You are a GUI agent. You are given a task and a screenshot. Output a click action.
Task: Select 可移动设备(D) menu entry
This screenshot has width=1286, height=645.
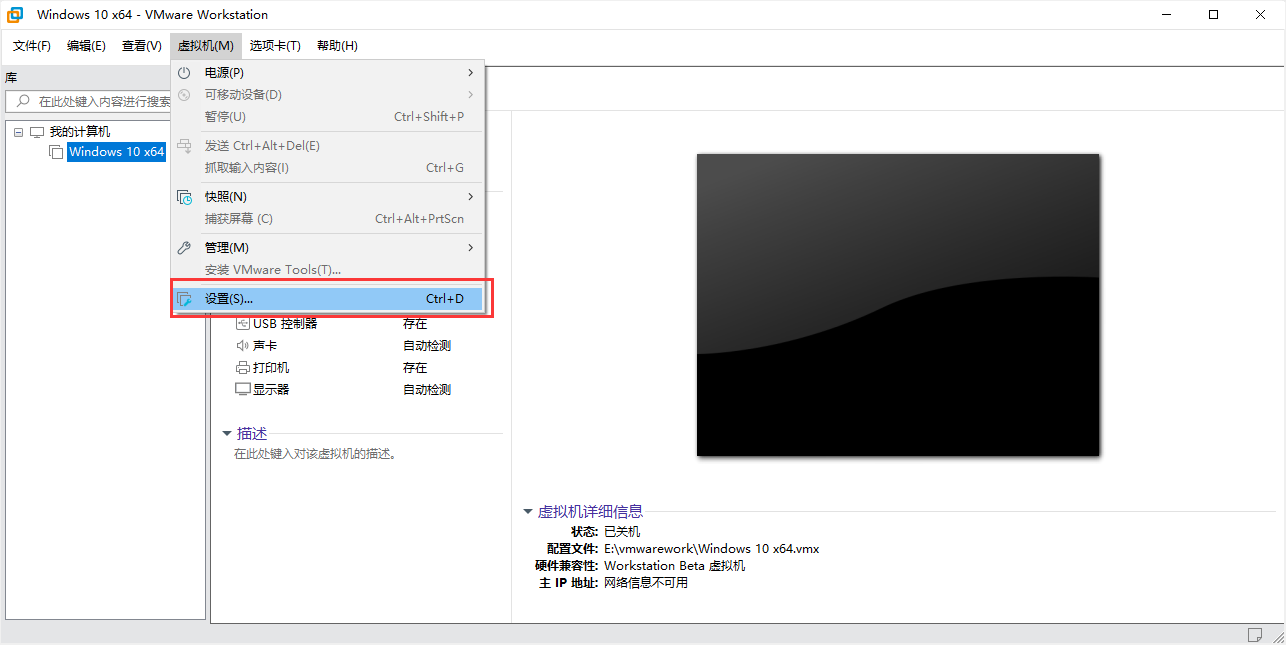(329, 95)
